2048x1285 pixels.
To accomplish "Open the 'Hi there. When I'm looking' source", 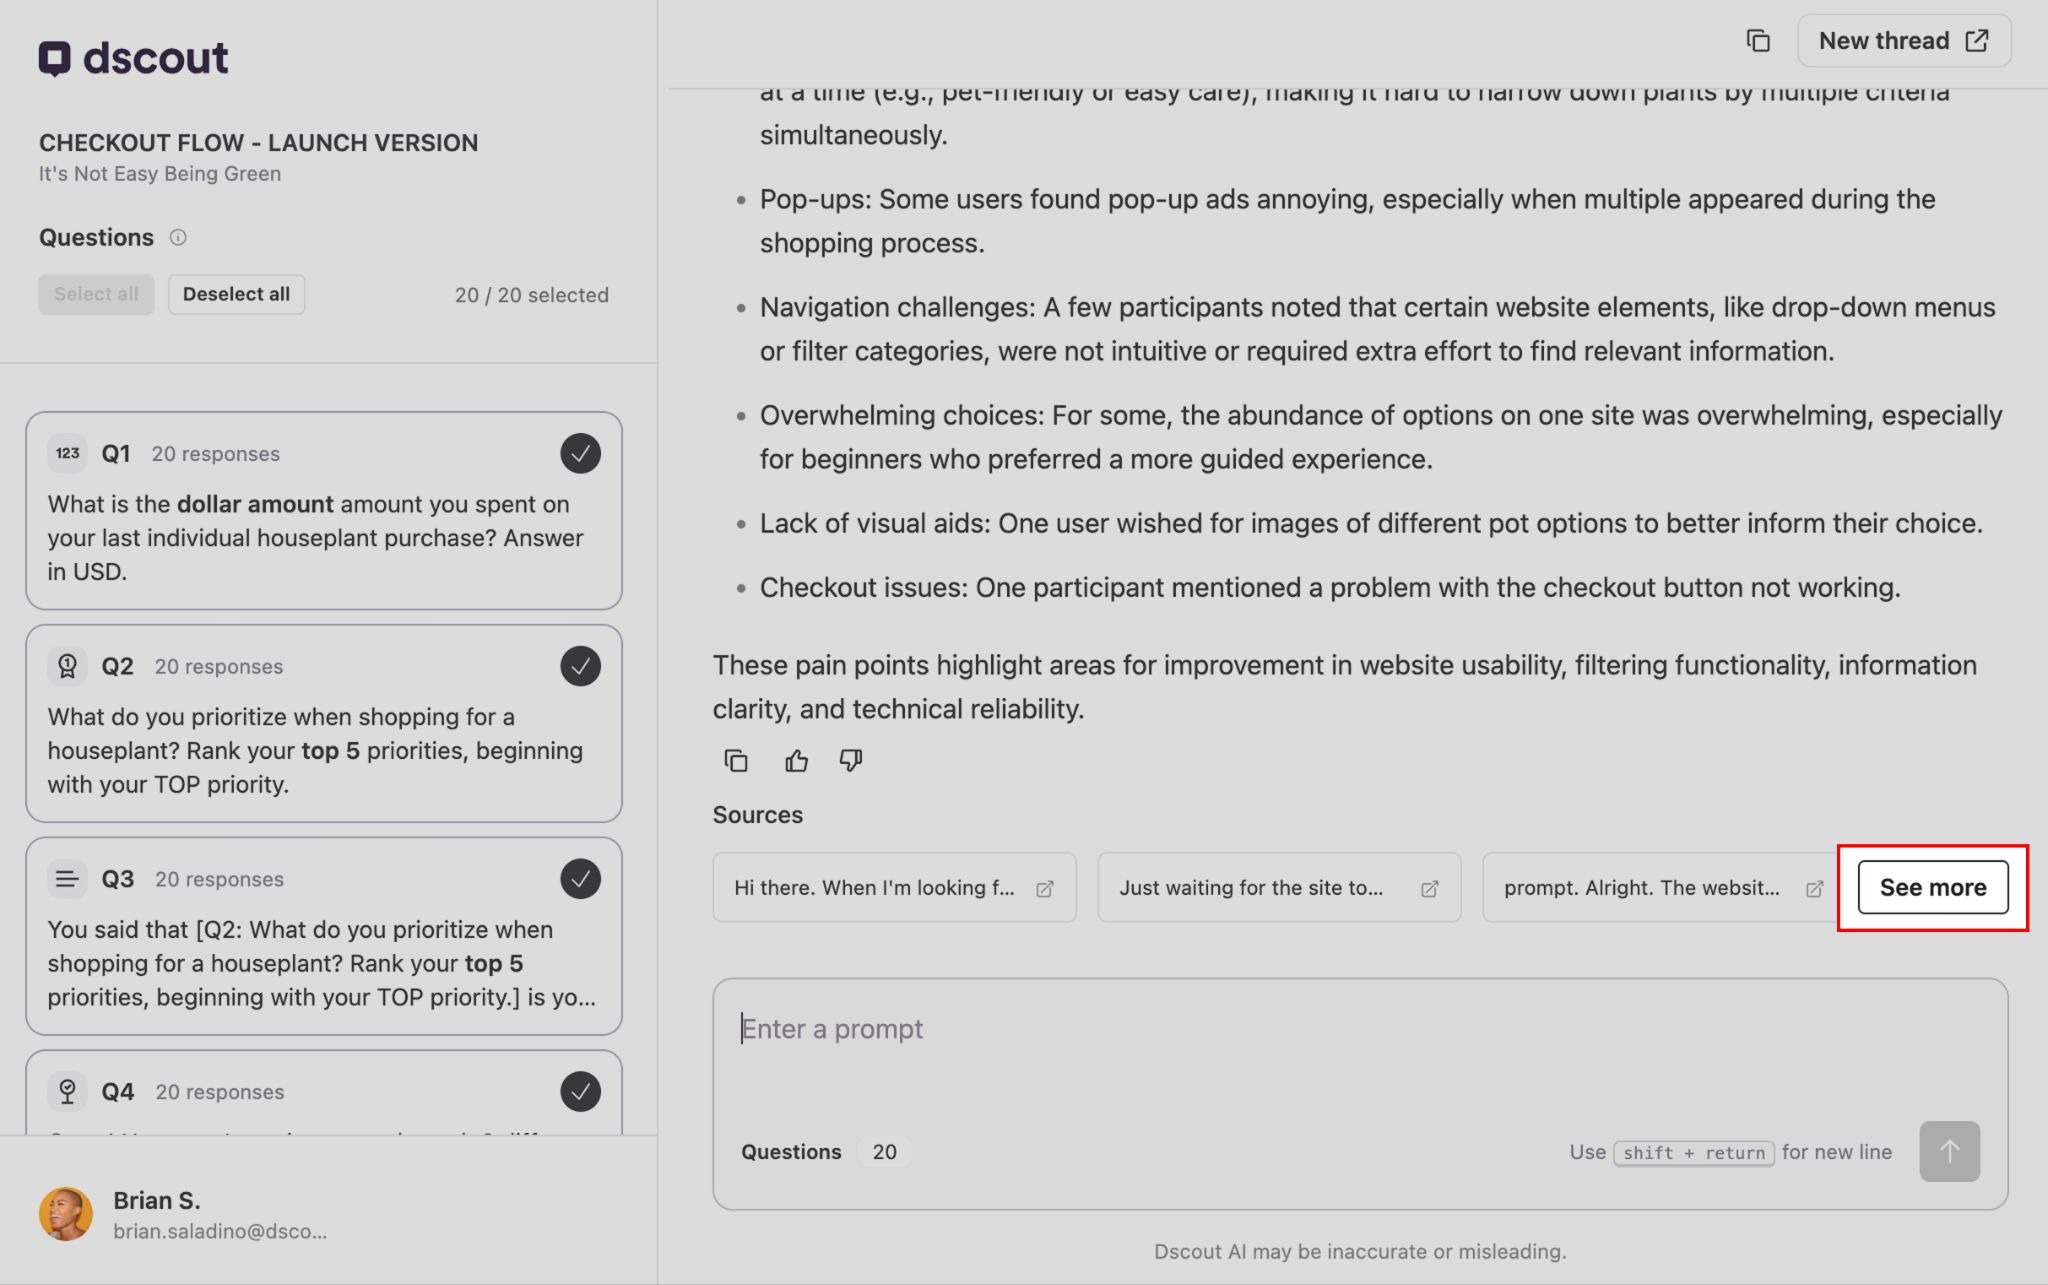I will 894,887.
